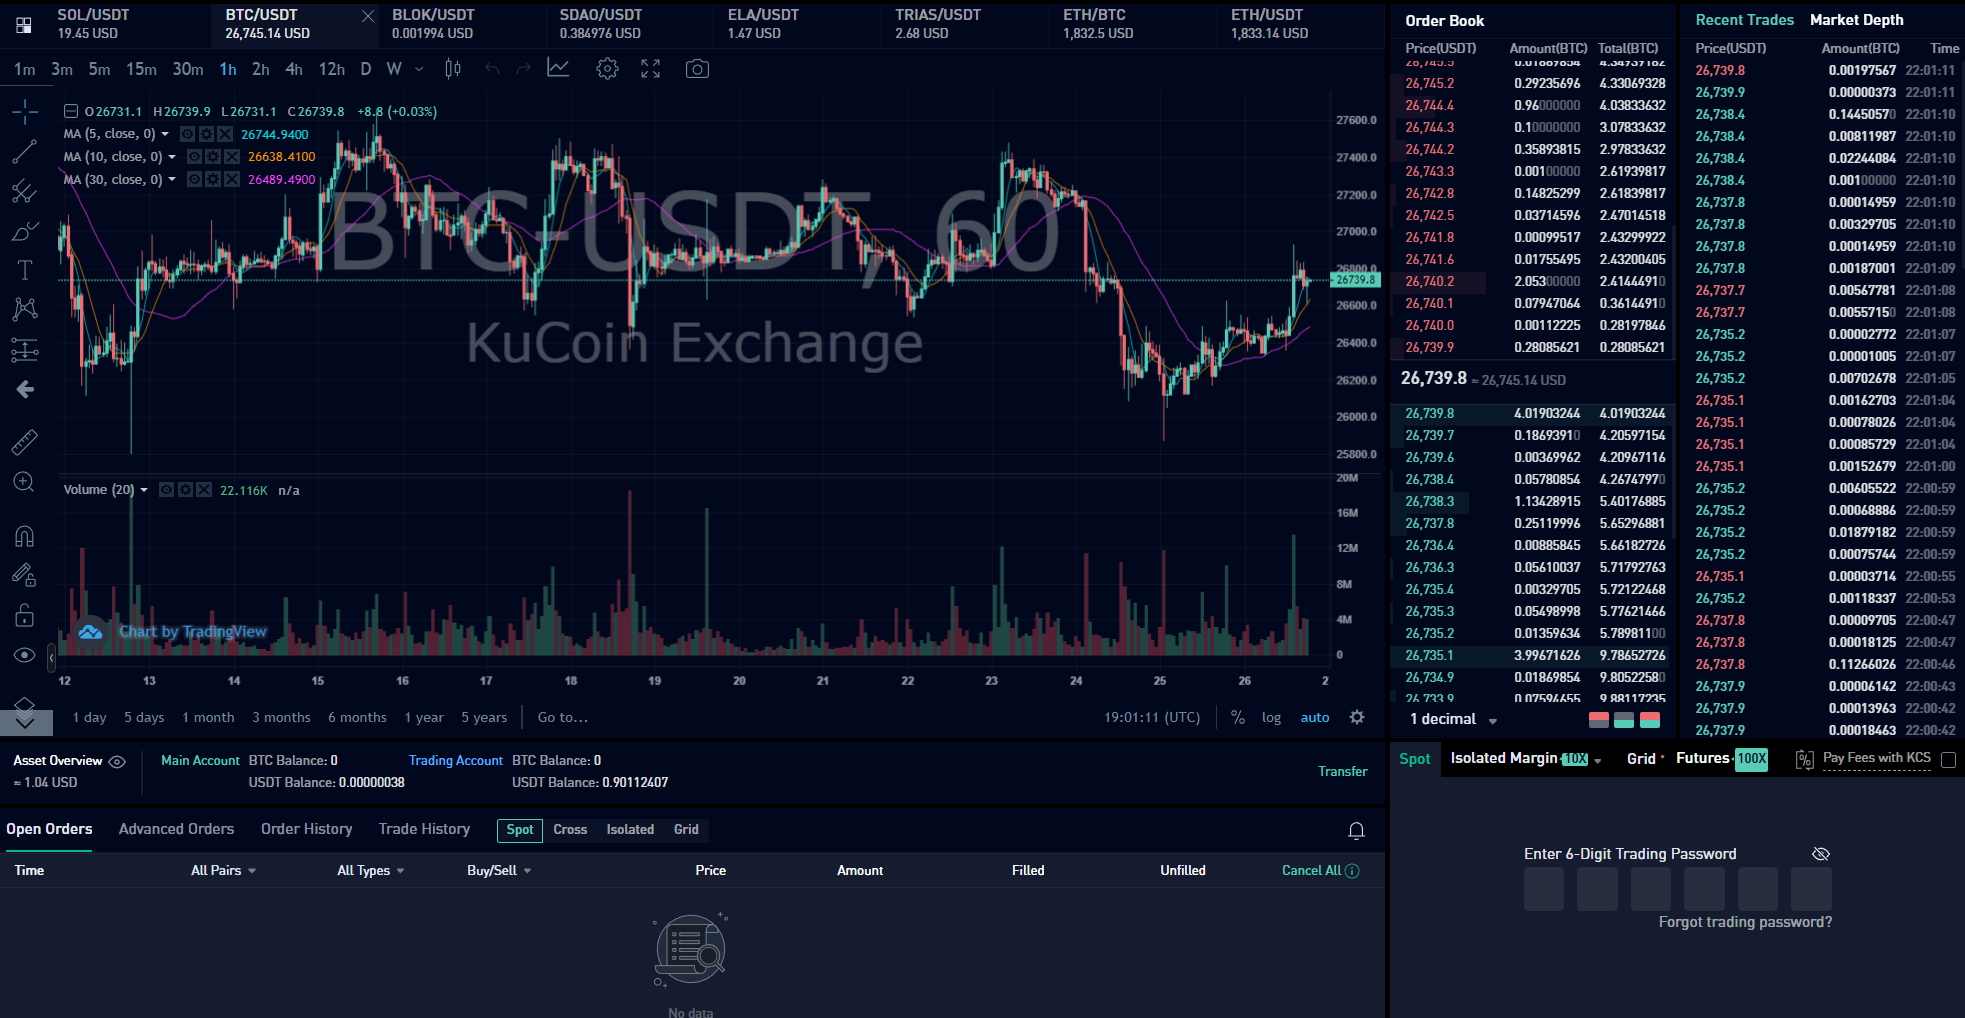Open settings for Volume indicator
Image resolution: width=1965 pixels, height=1018 pixels.
pyautogui.click(x=186, y=490)
